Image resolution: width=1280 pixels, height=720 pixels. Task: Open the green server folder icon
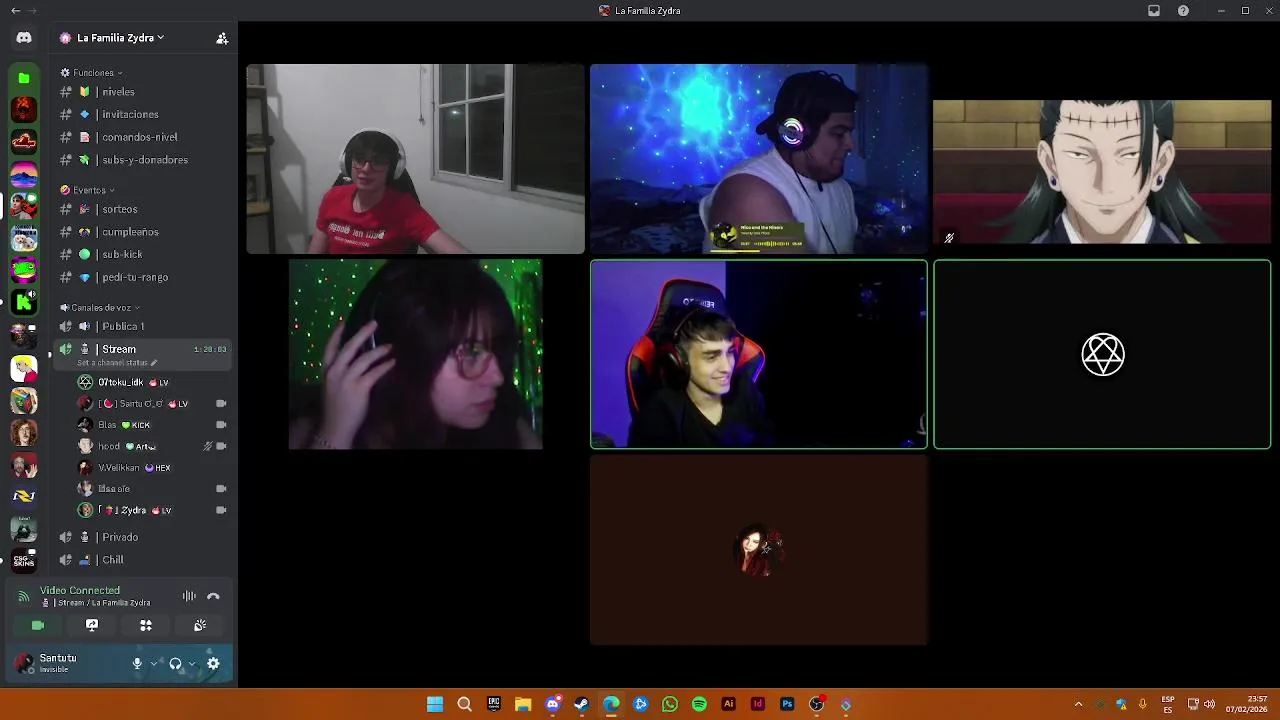[x=24, y=77]
